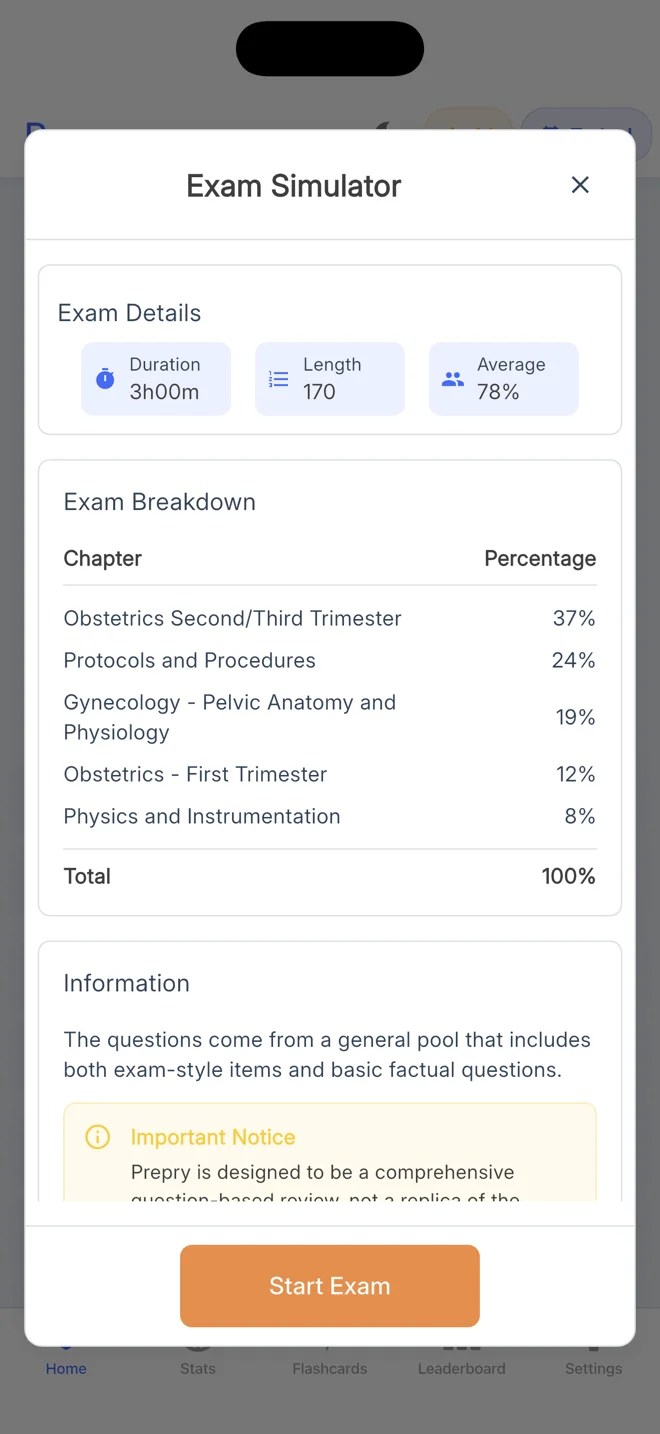Click the Duration 3h00m detail card
The height and width of the screenshot is (1434, 660).
[x=156, y=378]
